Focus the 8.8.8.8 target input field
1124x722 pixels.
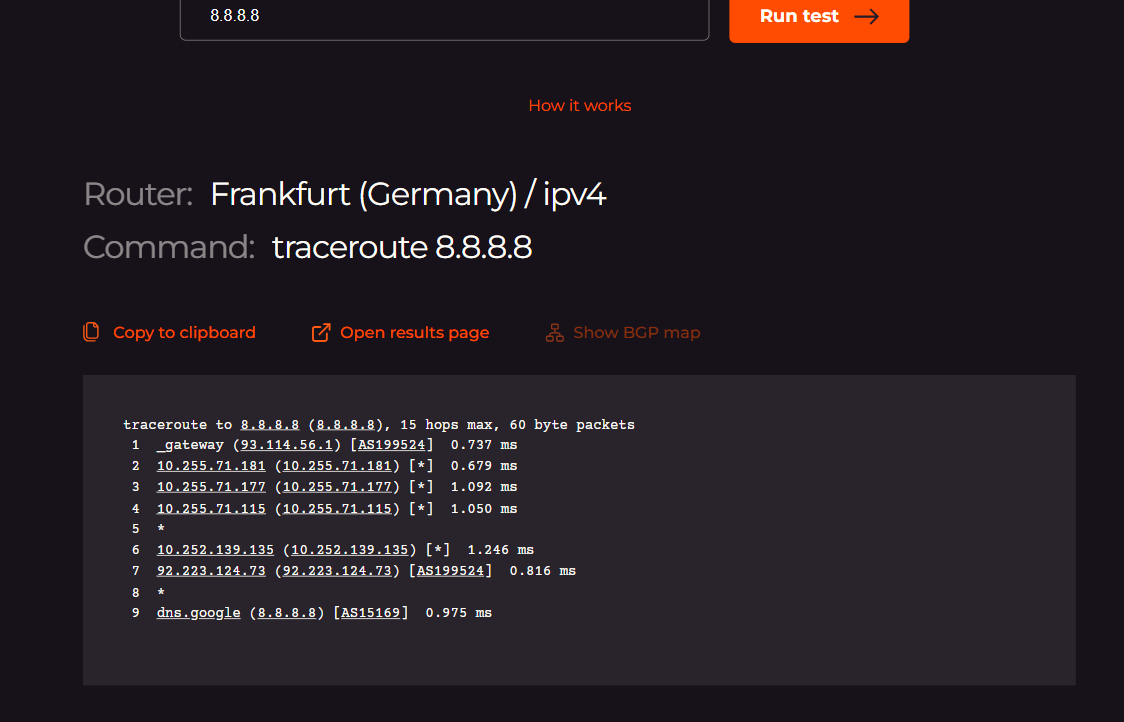(444, 17)
